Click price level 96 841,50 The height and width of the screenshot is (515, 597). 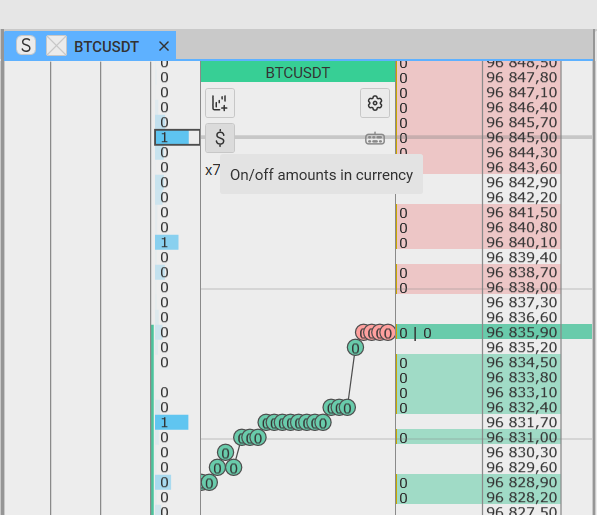[x=522, y=212]
